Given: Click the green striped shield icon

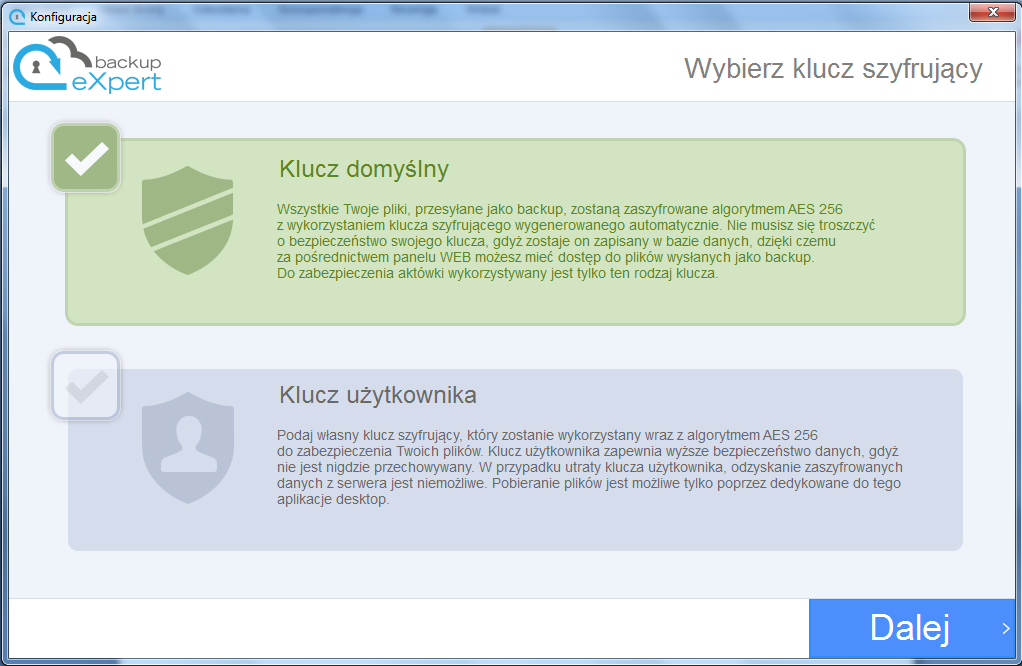Looking at the screenshot, I should click(x=188, y=220).
